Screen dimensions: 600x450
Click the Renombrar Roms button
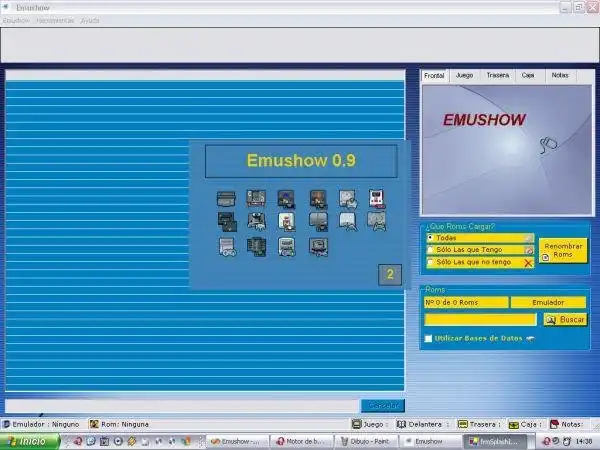(x=563, y=250)
